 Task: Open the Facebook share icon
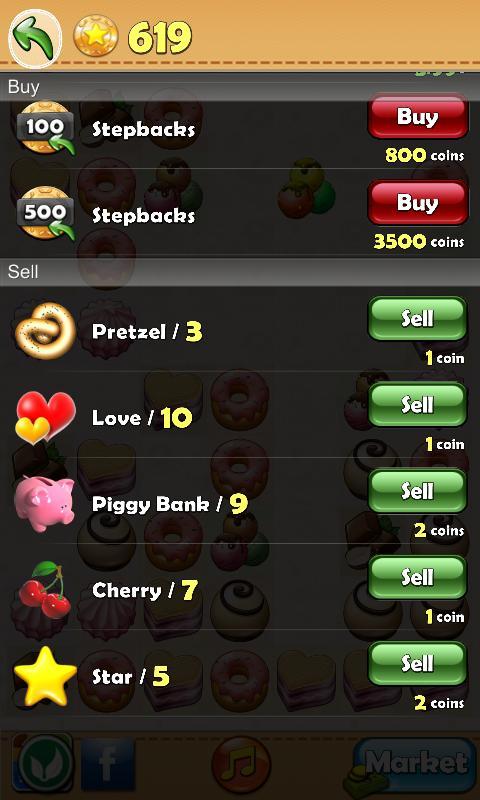click(108, 764)
